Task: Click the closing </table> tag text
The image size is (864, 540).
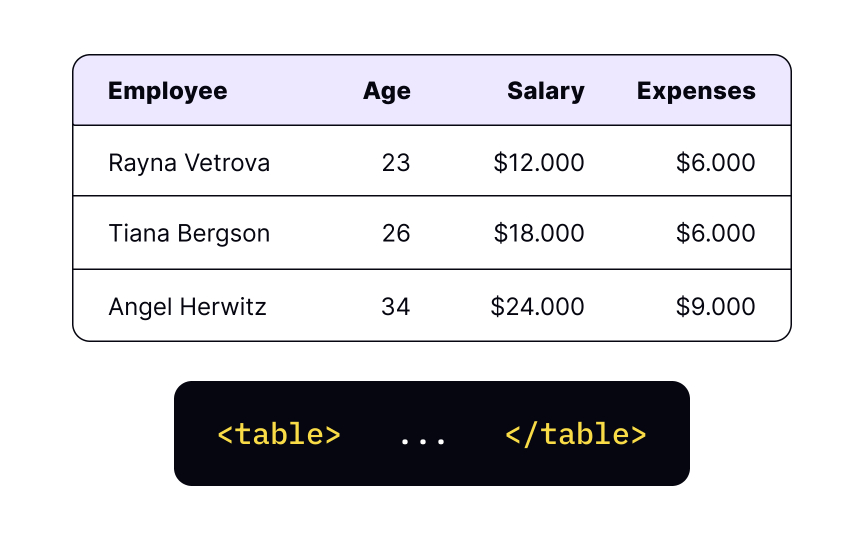Action: click(x=575, y=434)
